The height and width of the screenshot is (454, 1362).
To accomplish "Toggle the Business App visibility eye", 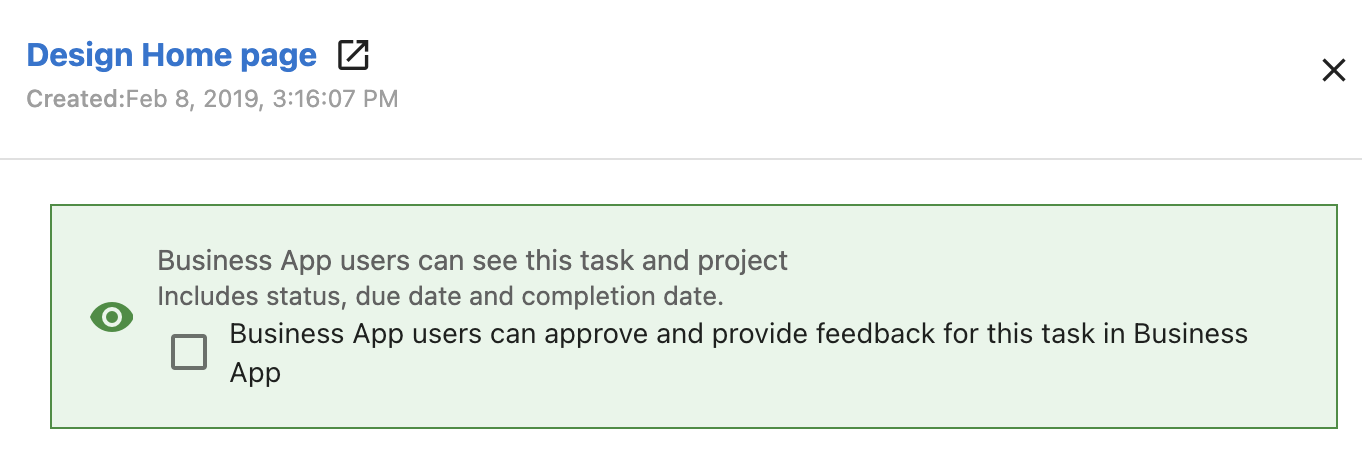I will (x=112, y=318).
